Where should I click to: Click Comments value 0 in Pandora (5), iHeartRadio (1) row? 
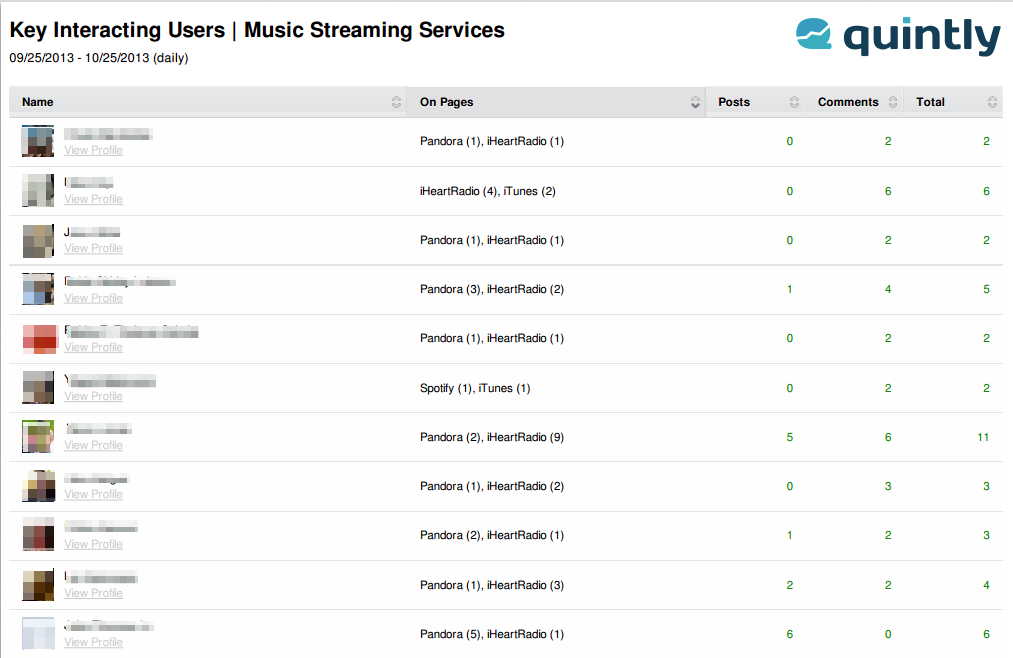pos(888,634)
